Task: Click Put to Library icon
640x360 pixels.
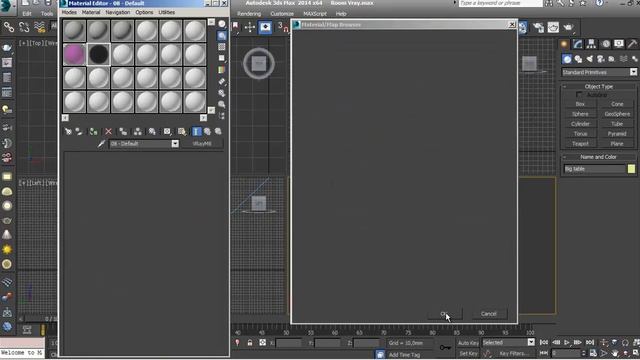Action: (152, 131)
